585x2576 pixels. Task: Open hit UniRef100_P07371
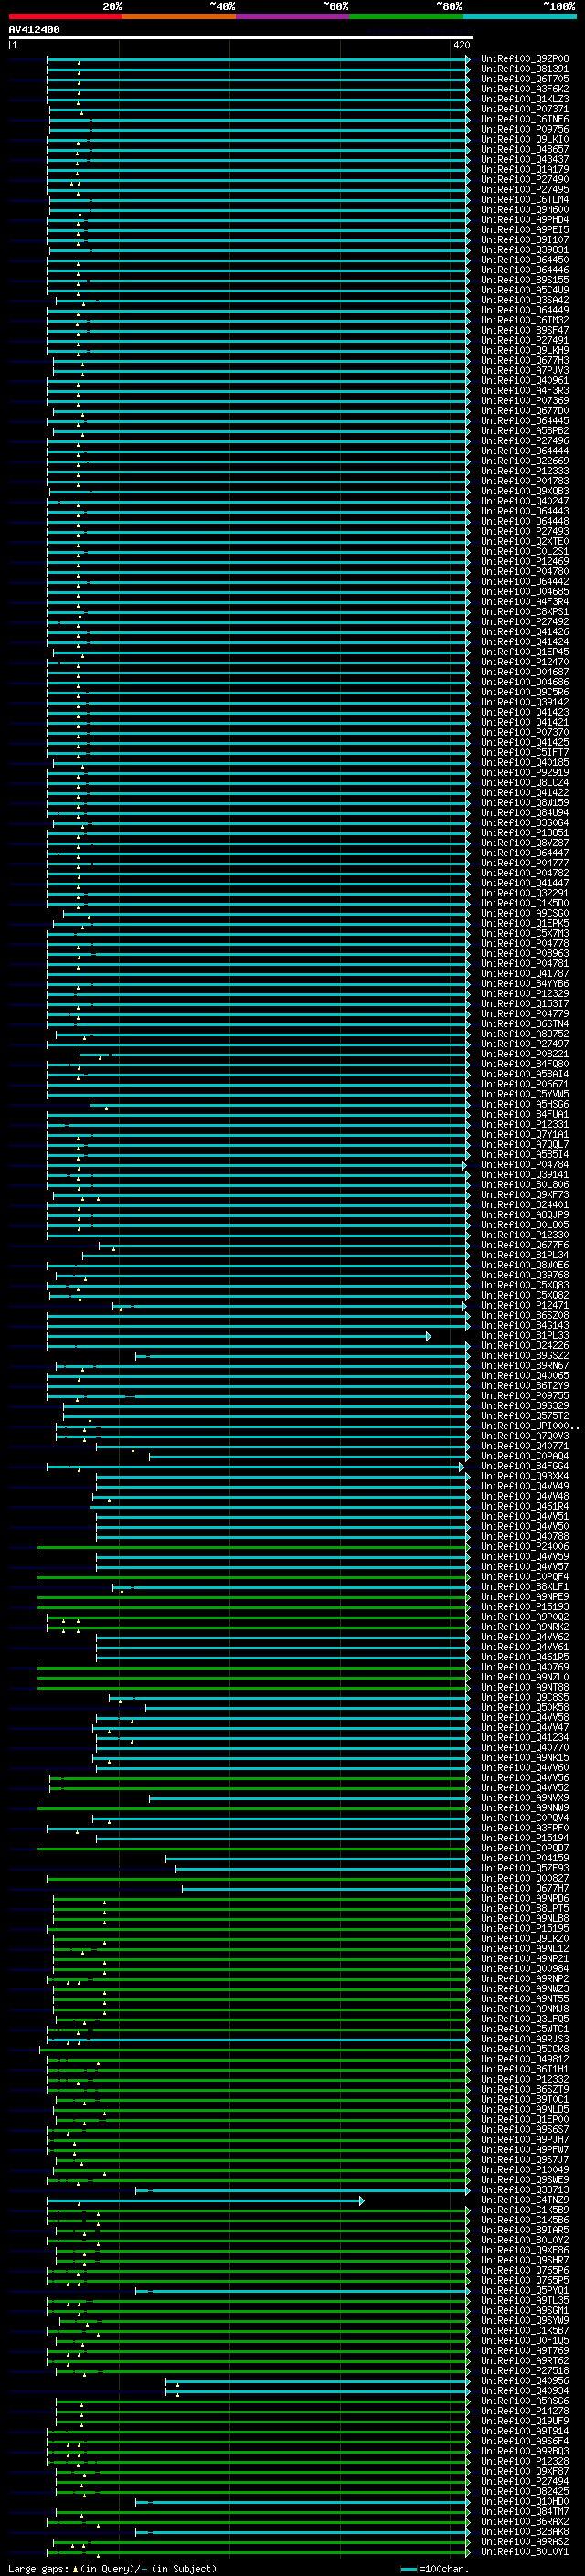coord(524,109)
